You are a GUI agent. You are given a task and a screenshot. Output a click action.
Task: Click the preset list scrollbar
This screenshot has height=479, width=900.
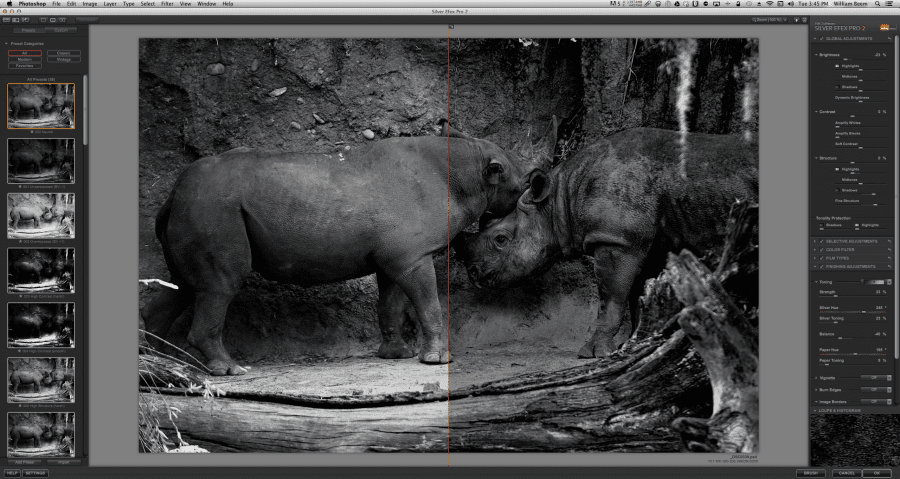[x=85, y=109]
